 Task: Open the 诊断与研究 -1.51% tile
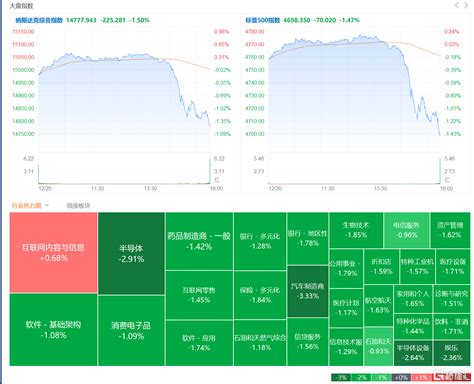click(x=452, y=299)
